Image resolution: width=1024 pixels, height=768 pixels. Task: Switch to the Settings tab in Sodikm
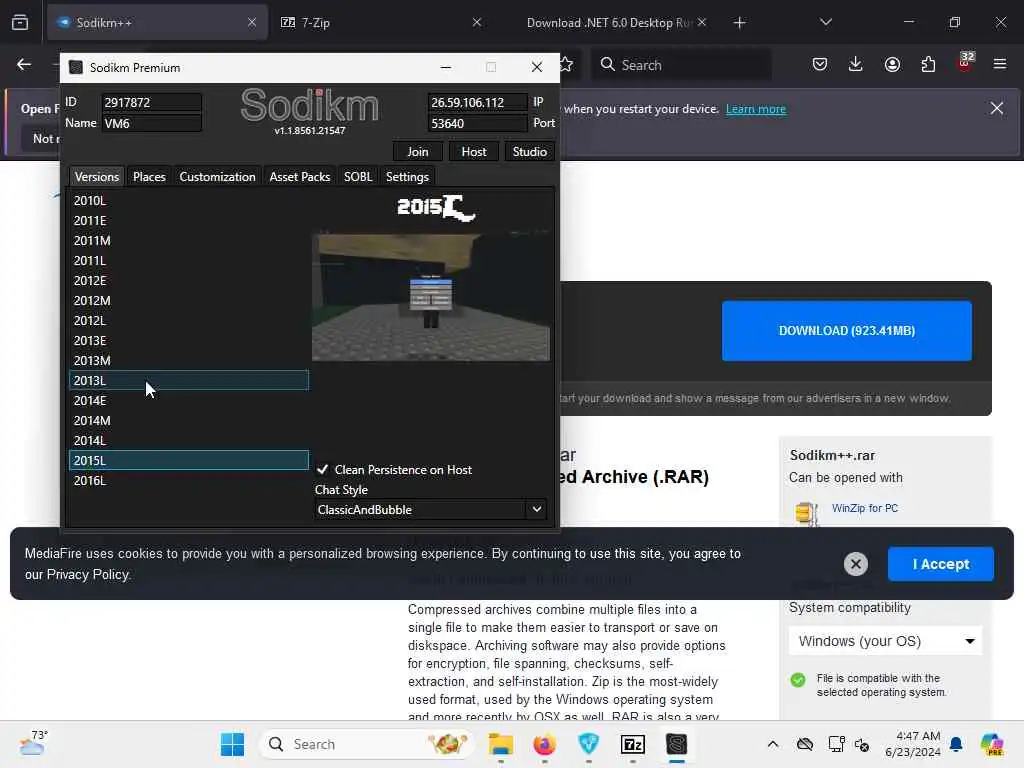point(407,176)
